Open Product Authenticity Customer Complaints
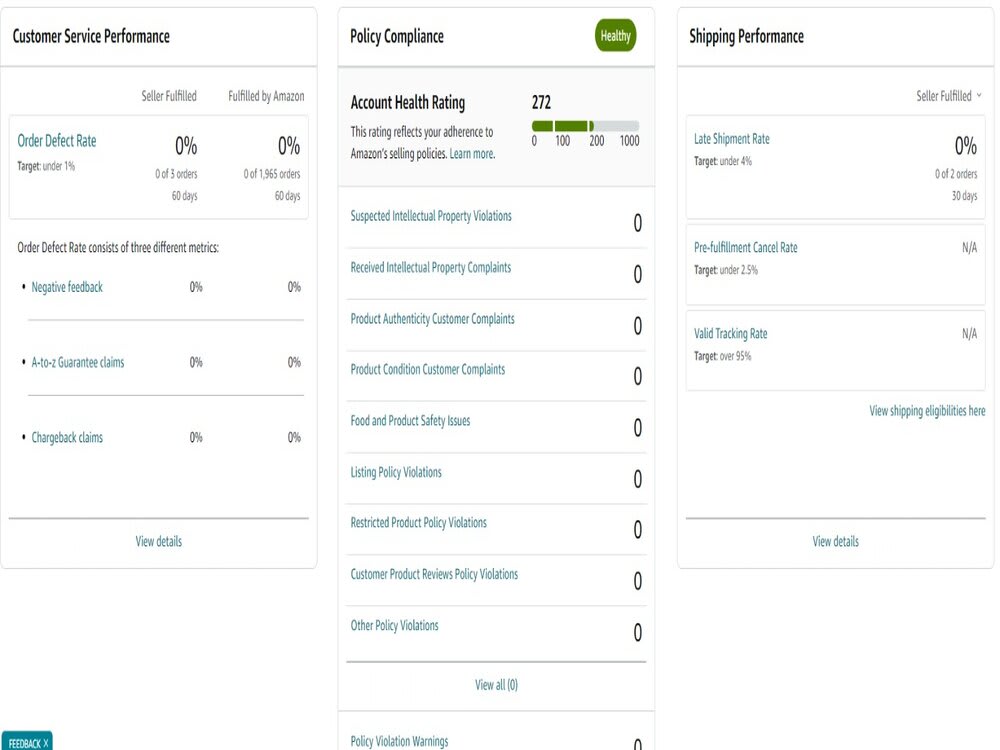Image resolution: width=1000 pixels, height=750 pixels. click(x=432, y=319)
